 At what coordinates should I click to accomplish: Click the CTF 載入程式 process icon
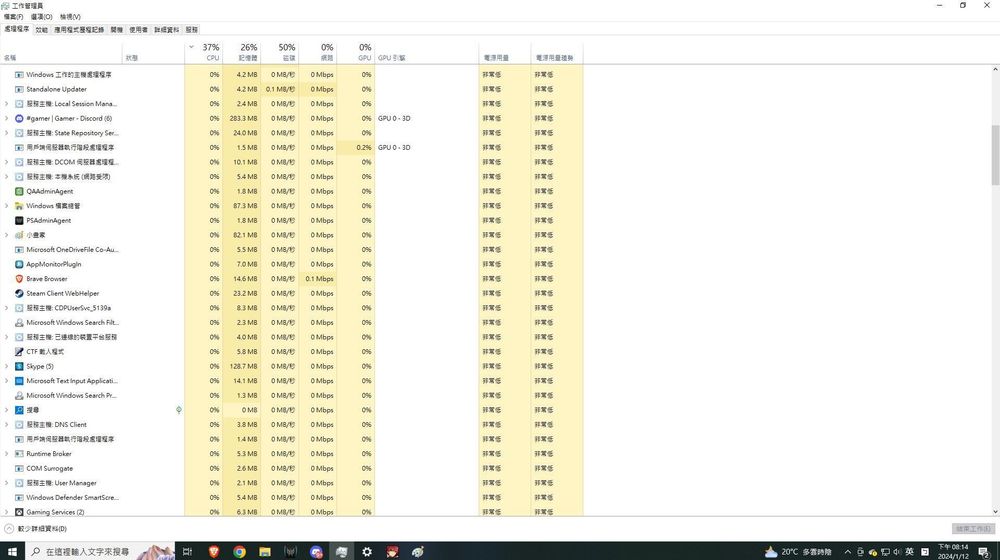19,352
